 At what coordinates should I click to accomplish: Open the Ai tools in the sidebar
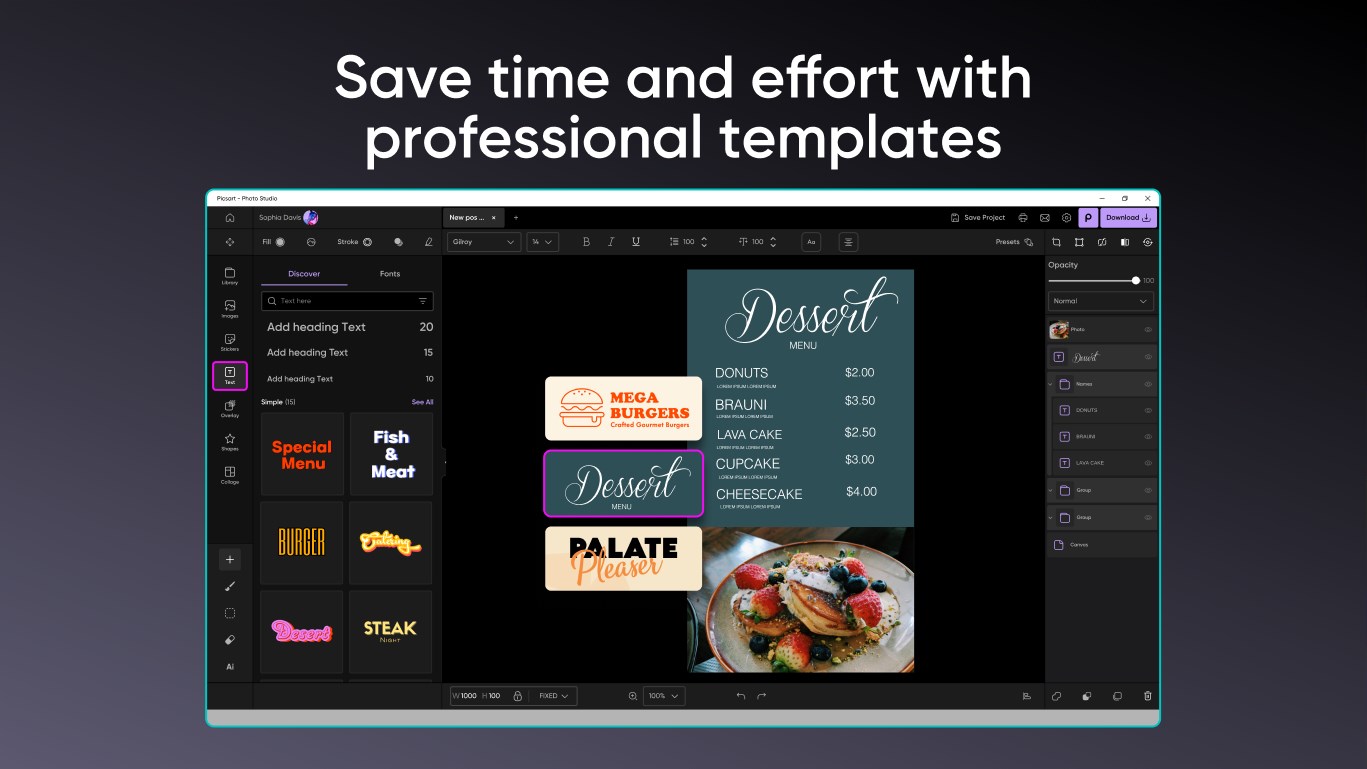(229, 666)
